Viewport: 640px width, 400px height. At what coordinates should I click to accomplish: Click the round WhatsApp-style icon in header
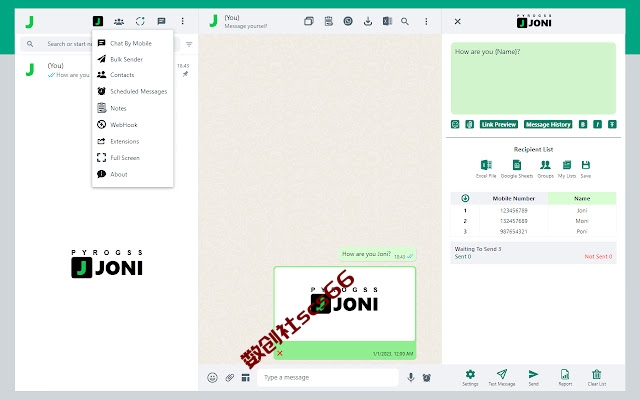click(348, 21)
